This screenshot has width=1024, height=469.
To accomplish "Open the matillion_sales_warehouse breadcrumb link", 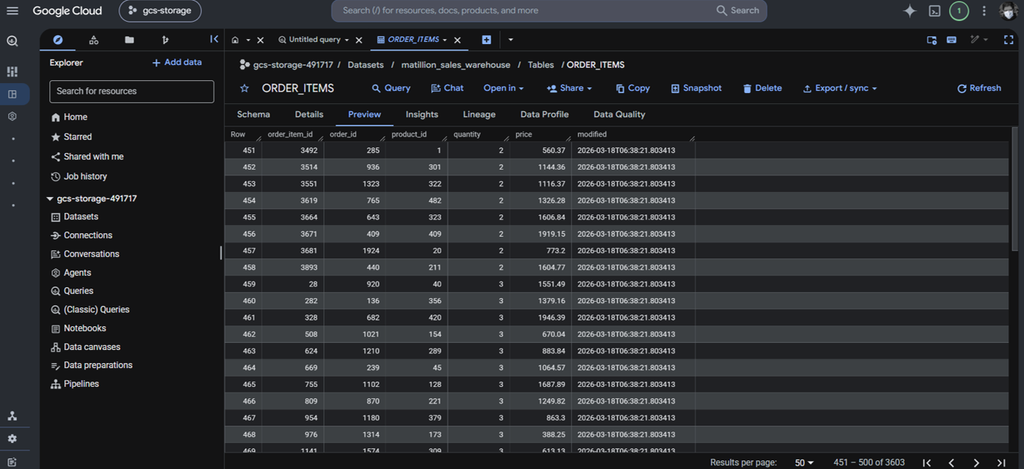I will [456, 65].
